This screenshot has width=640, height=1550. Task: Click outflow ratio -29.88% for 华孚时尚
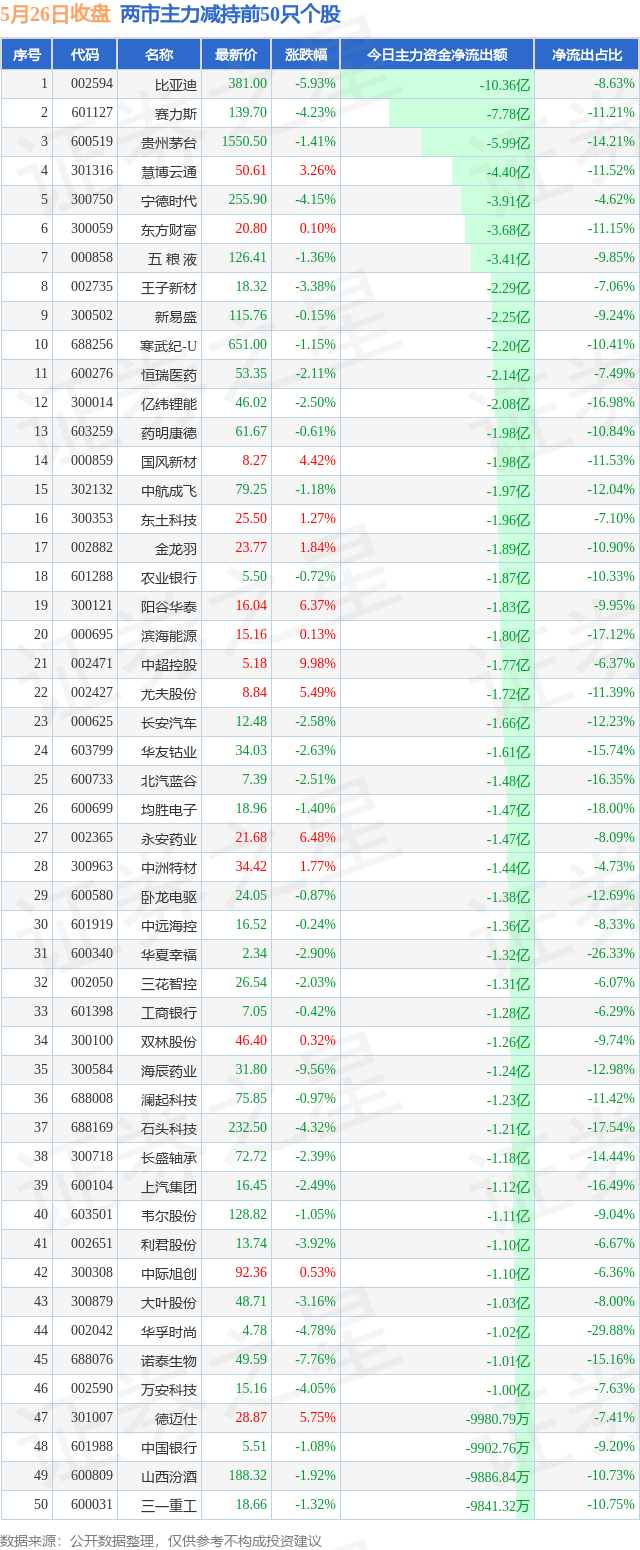coord(611,1331)
